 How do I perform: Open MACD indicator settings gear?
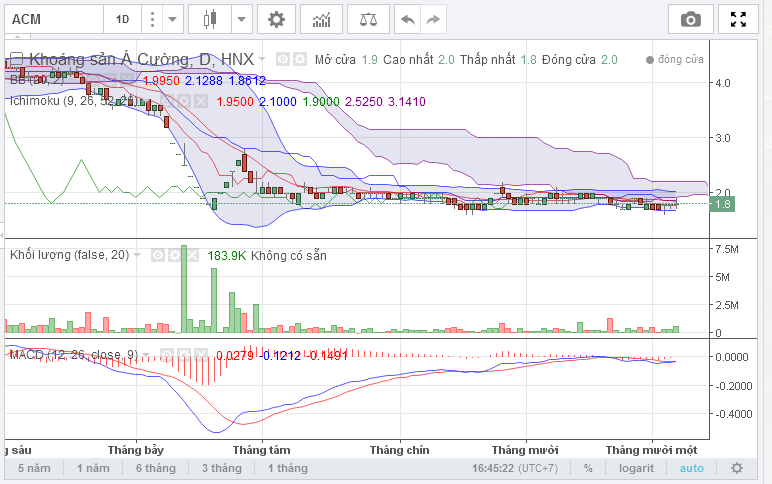point(184,355)
